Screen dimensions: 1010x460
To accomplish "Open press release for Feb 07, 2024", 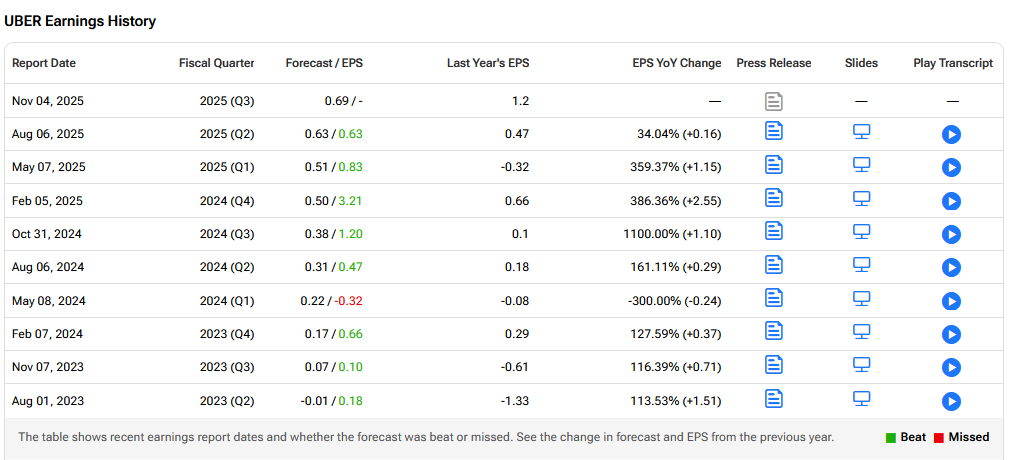I will pyautogui.click(x=773, y=331).
